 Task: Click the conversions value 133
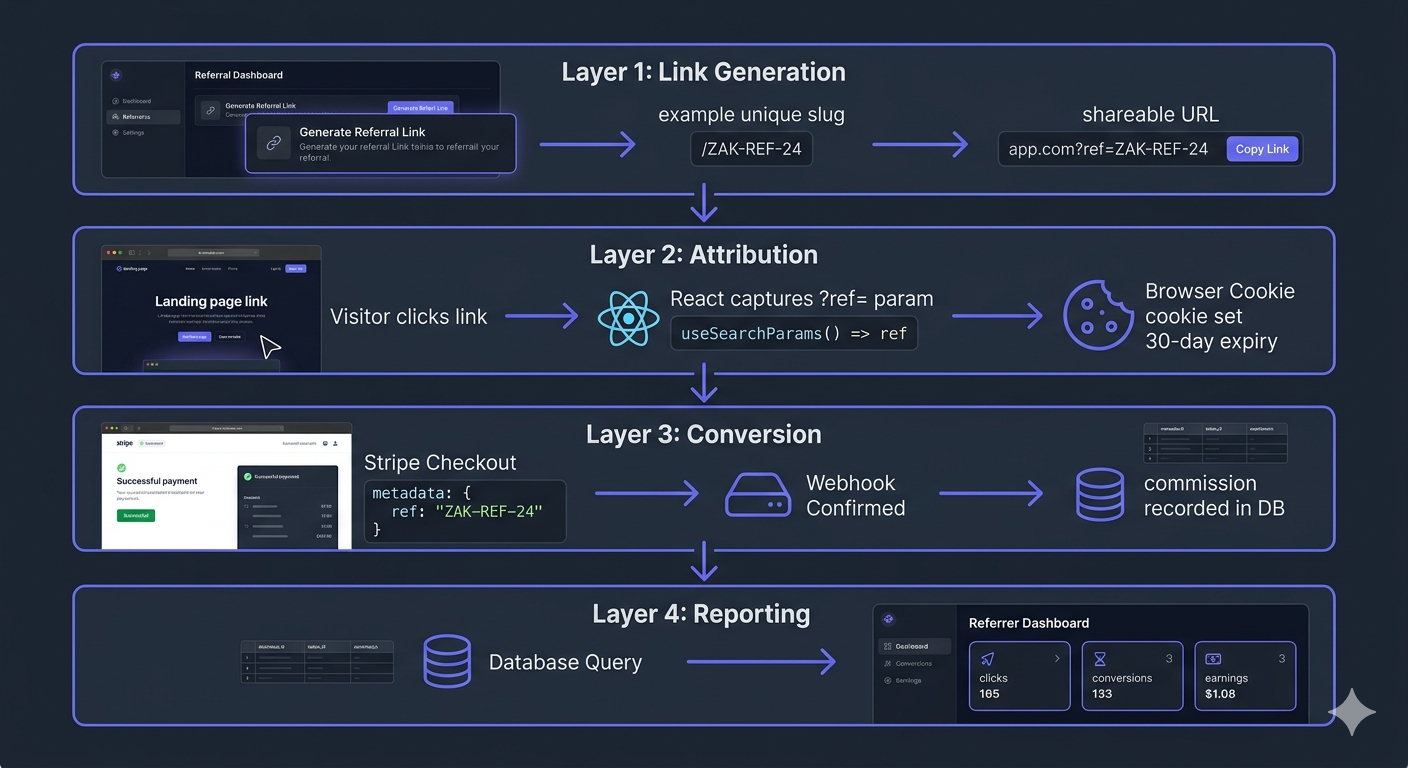click(x=1102, y=693)
